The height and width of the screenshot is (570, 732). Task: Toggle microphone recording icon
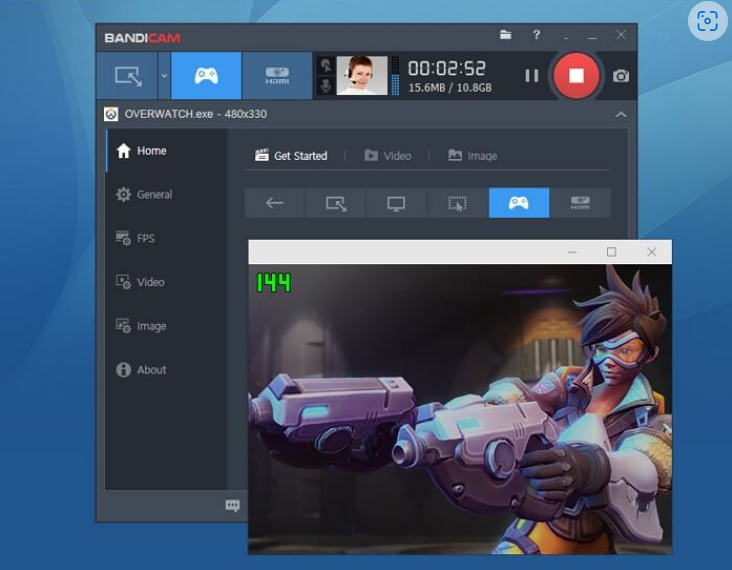pyautogui.click(x=326, y=85)
